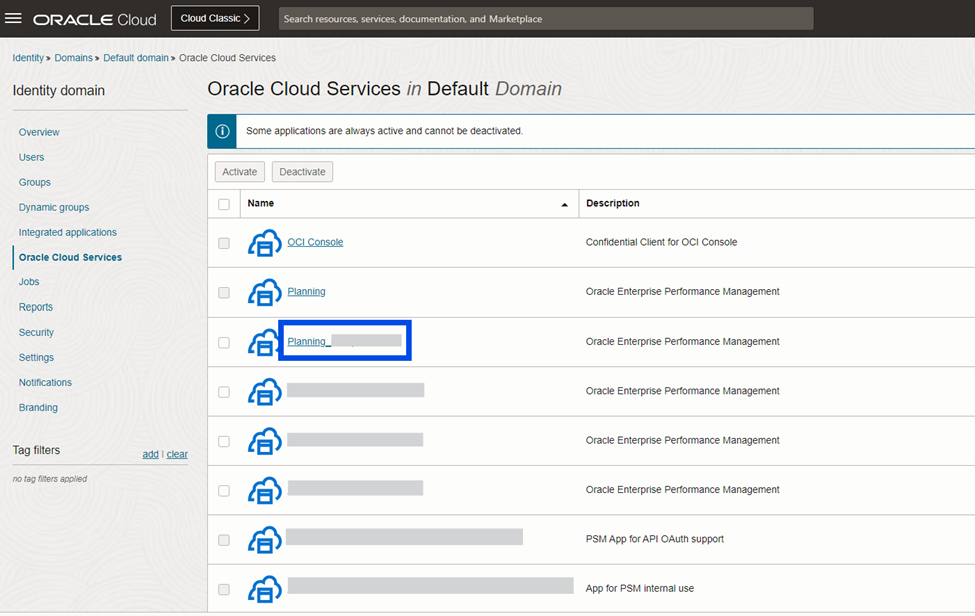Click the Default domain breadcrumb
The width and height of the screenshot is (975, 616).
point(136,58)
